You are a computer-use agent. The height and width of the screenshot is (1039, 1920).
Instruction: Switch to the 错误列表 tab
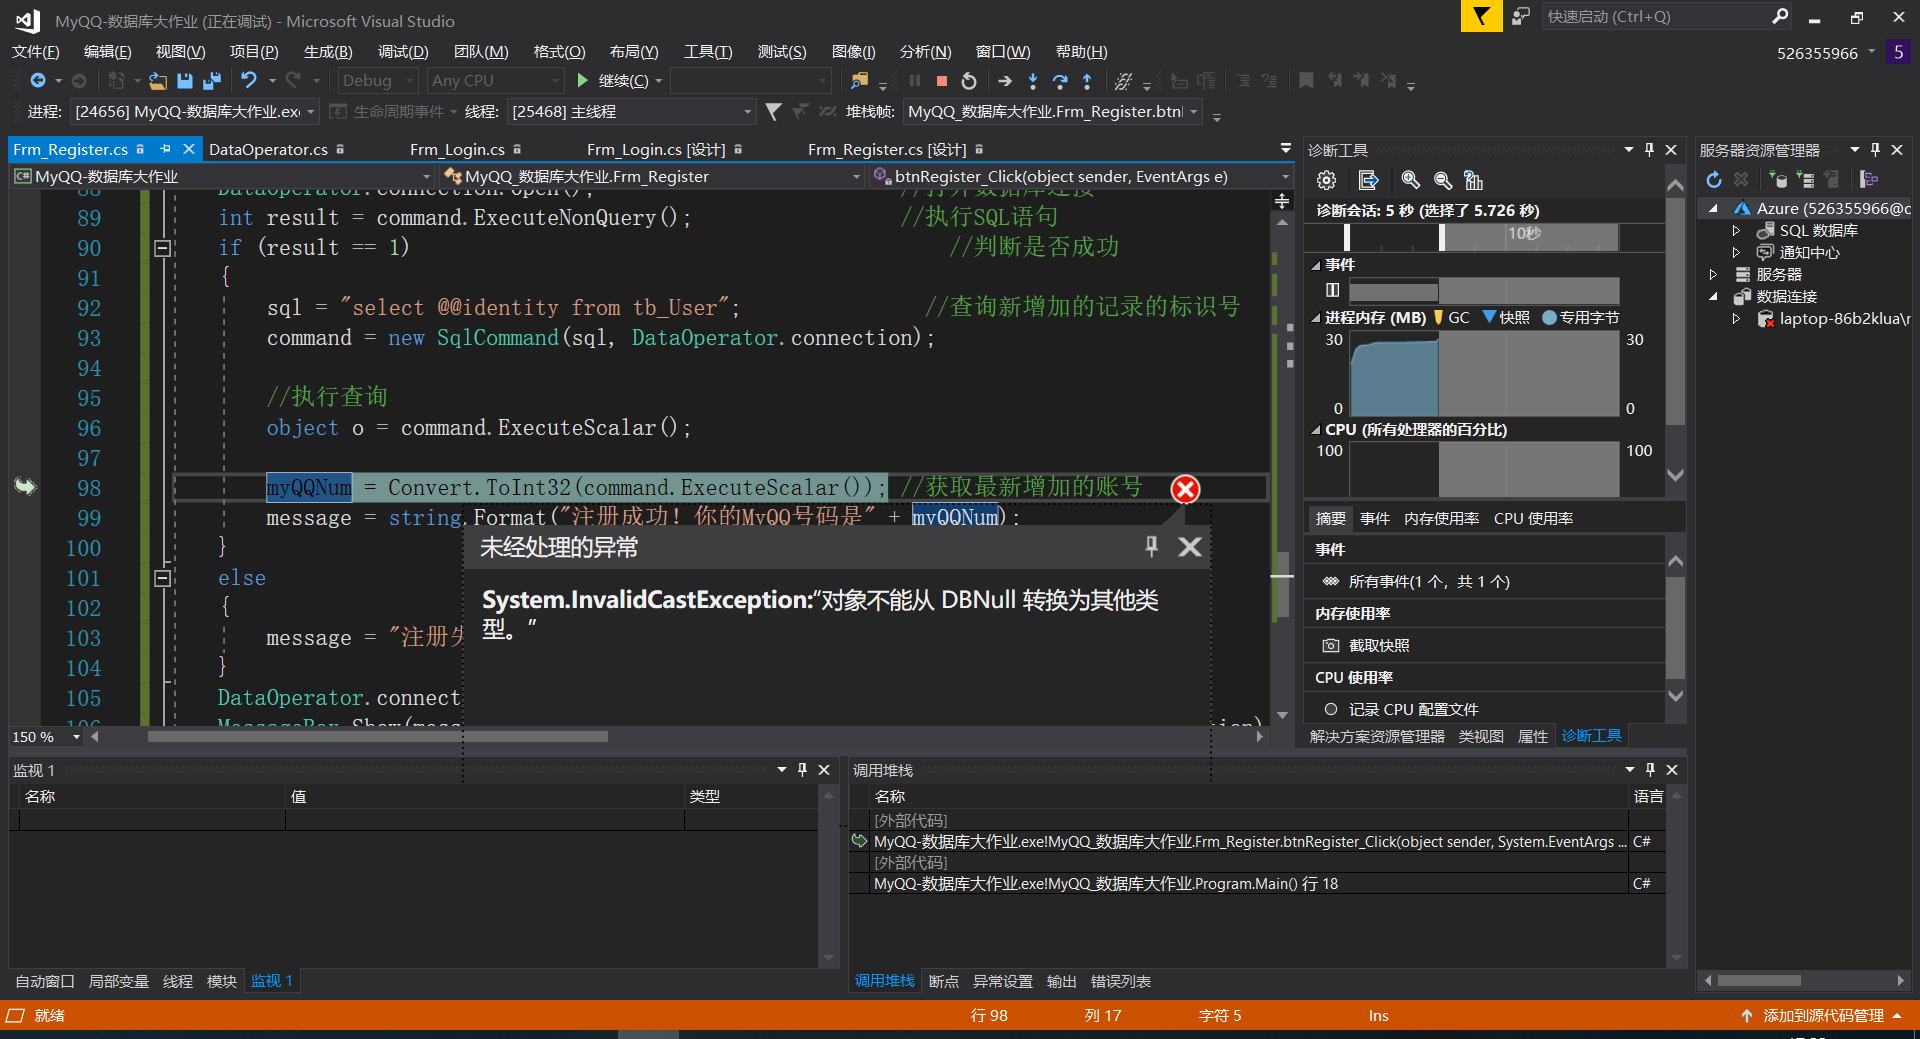[x=1120, y=981]
